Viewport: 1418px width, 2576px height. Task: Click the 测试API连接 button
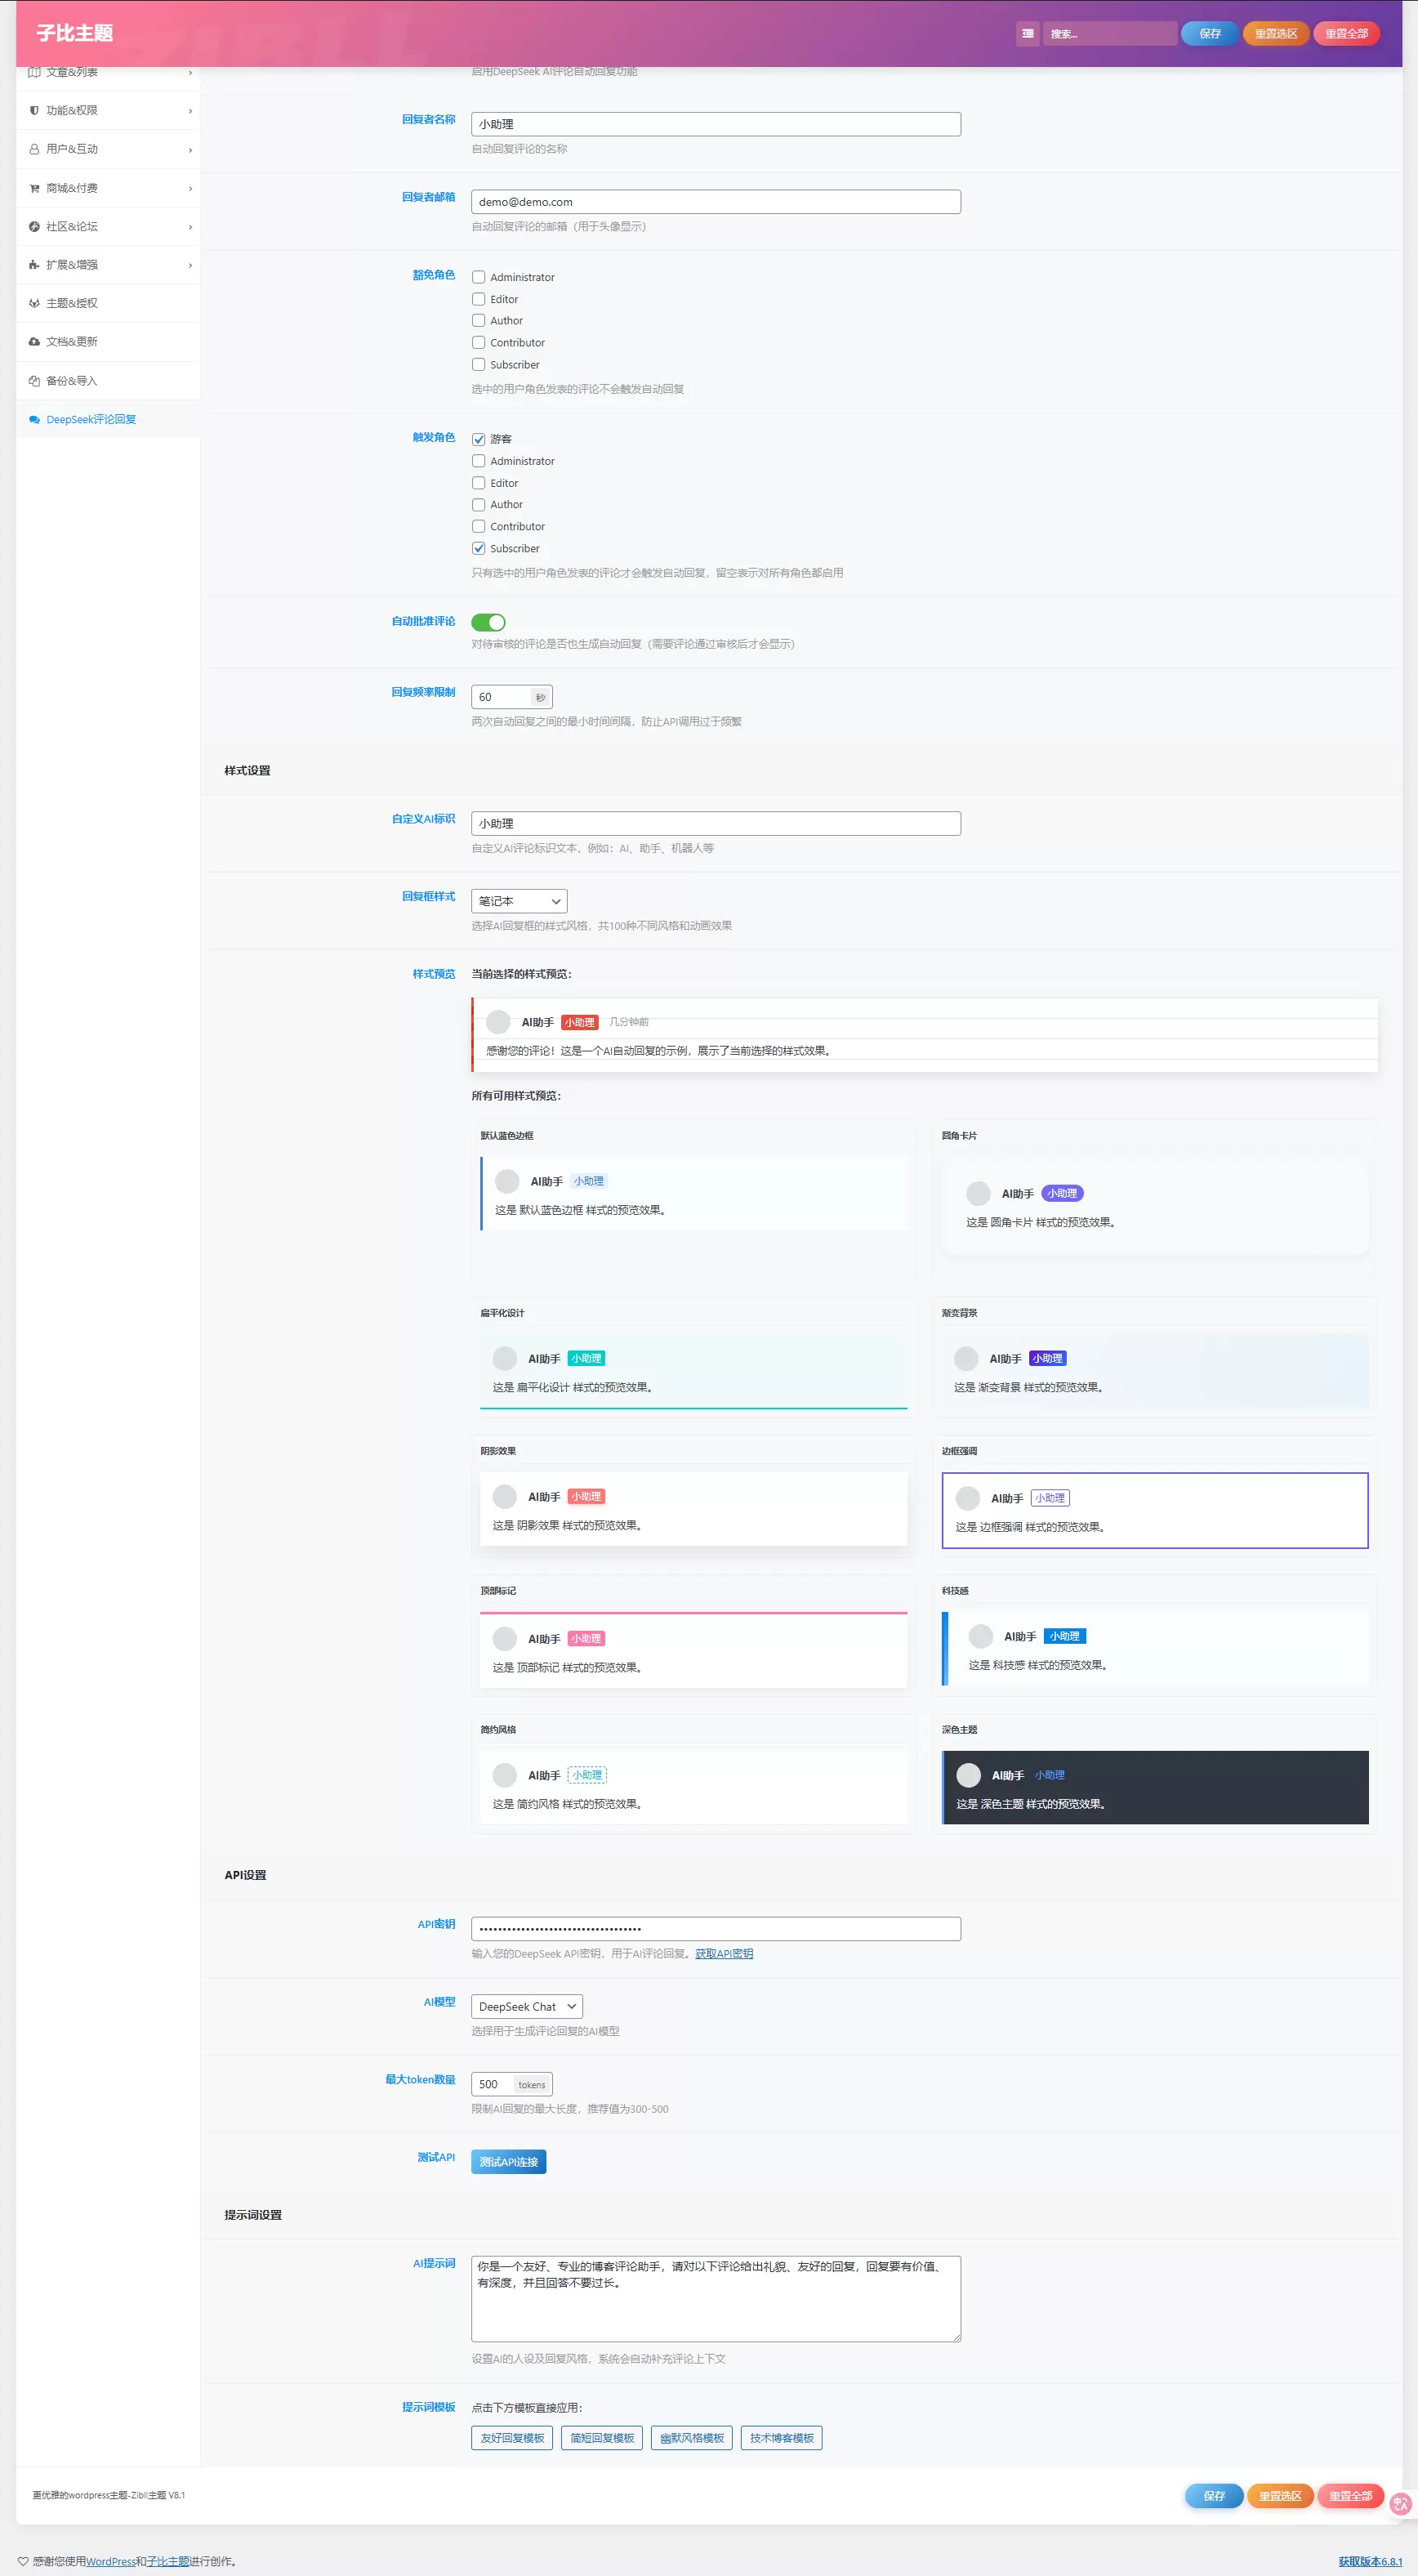point(508,2162)
